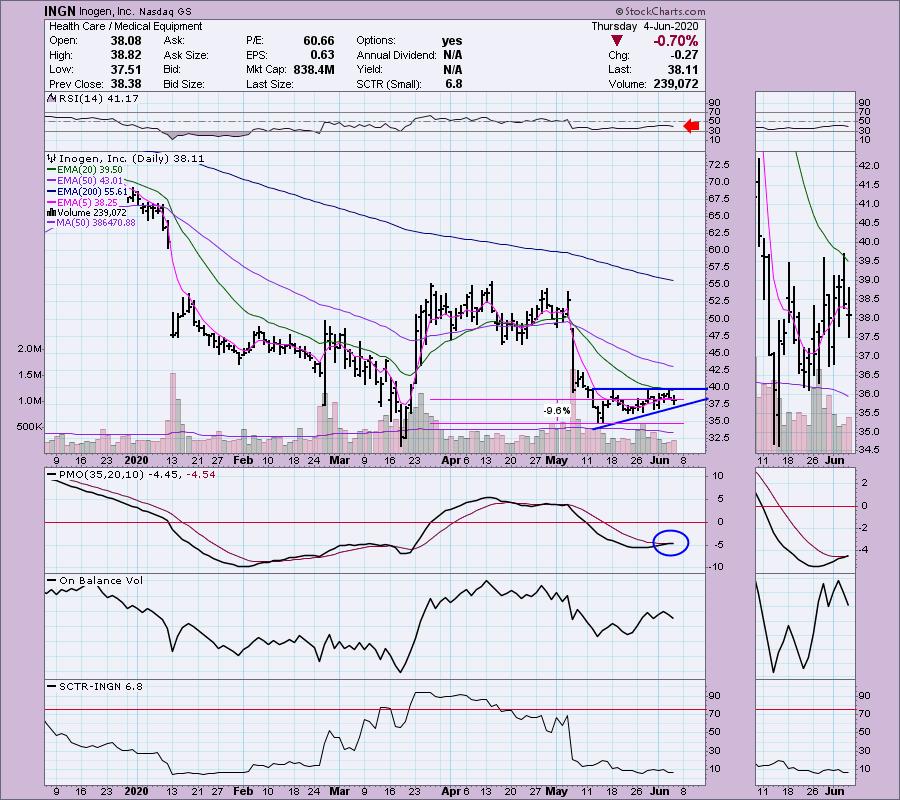Image resolution: width=900 pixels, height=800 pixels.
Task: Click the Yield N/A value
Action: tap(452, 69)
